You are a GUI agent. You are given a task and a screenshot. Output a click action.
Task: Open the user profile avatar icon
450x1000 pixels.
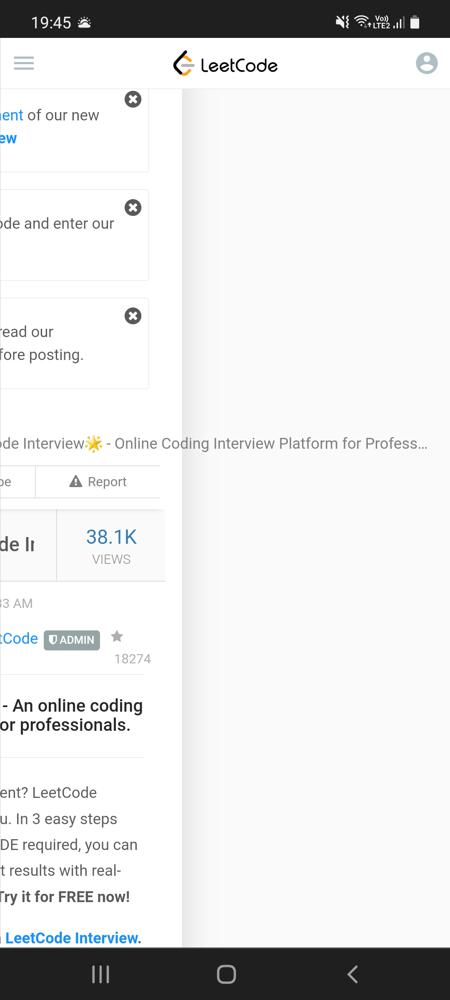pyautogui.click(x=426, y=63)
